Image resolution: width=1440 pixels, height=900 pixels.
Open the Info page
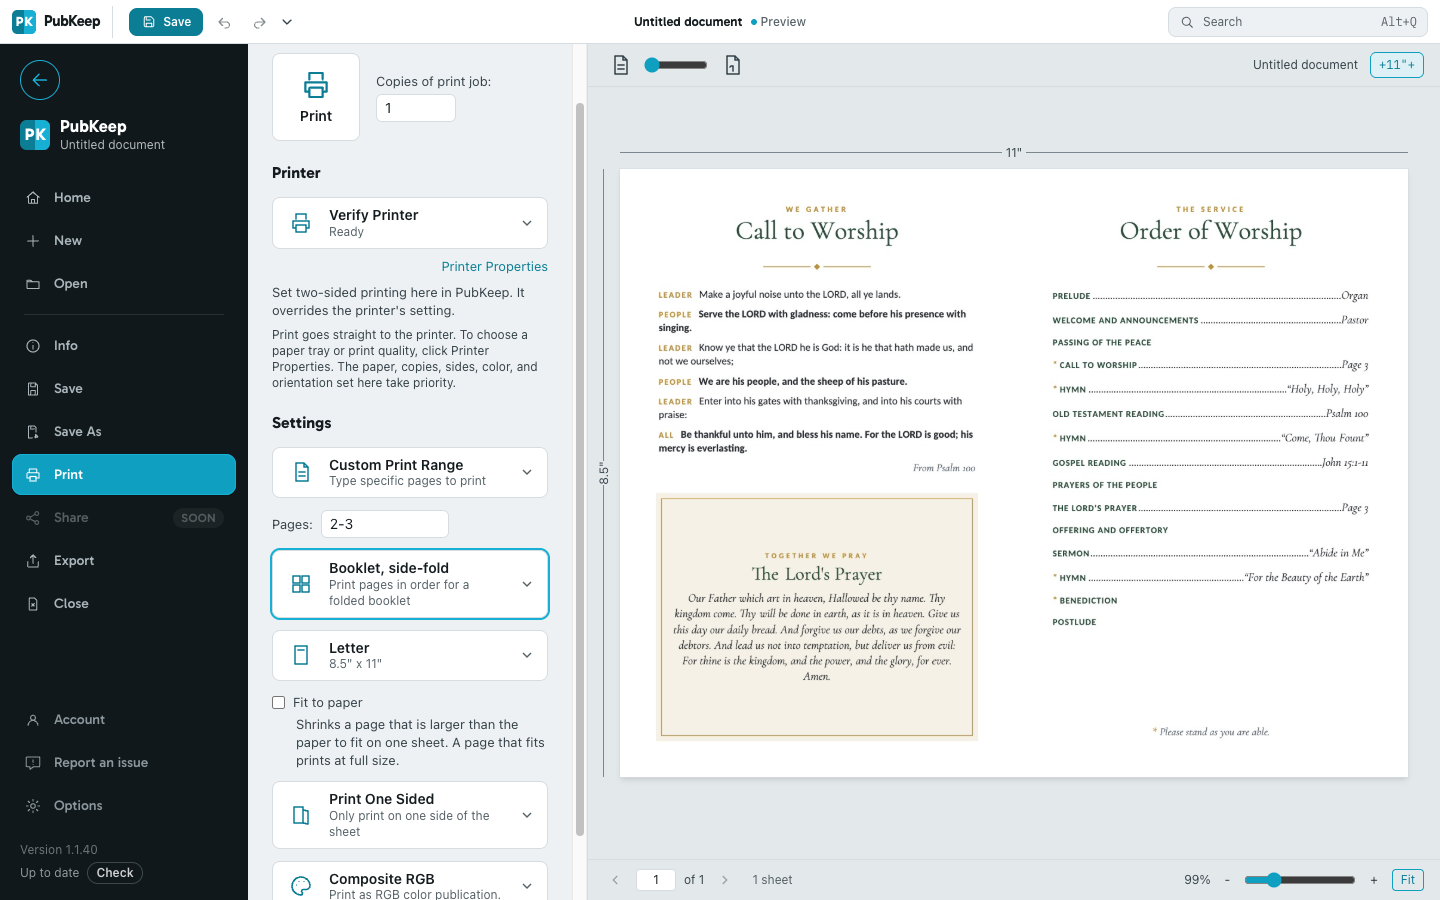pyautogui.click(x=124, y=346)
